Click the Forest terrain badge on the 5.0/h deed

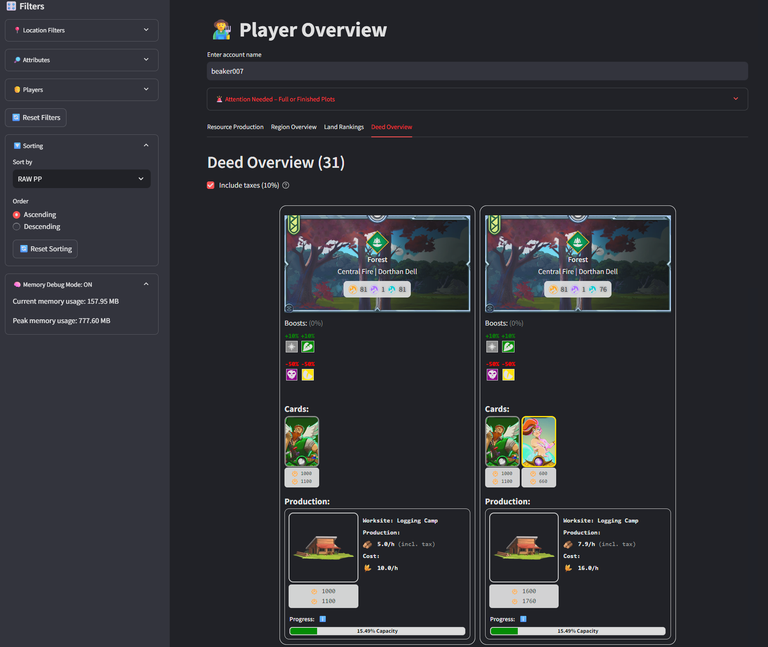coord(377,242)
